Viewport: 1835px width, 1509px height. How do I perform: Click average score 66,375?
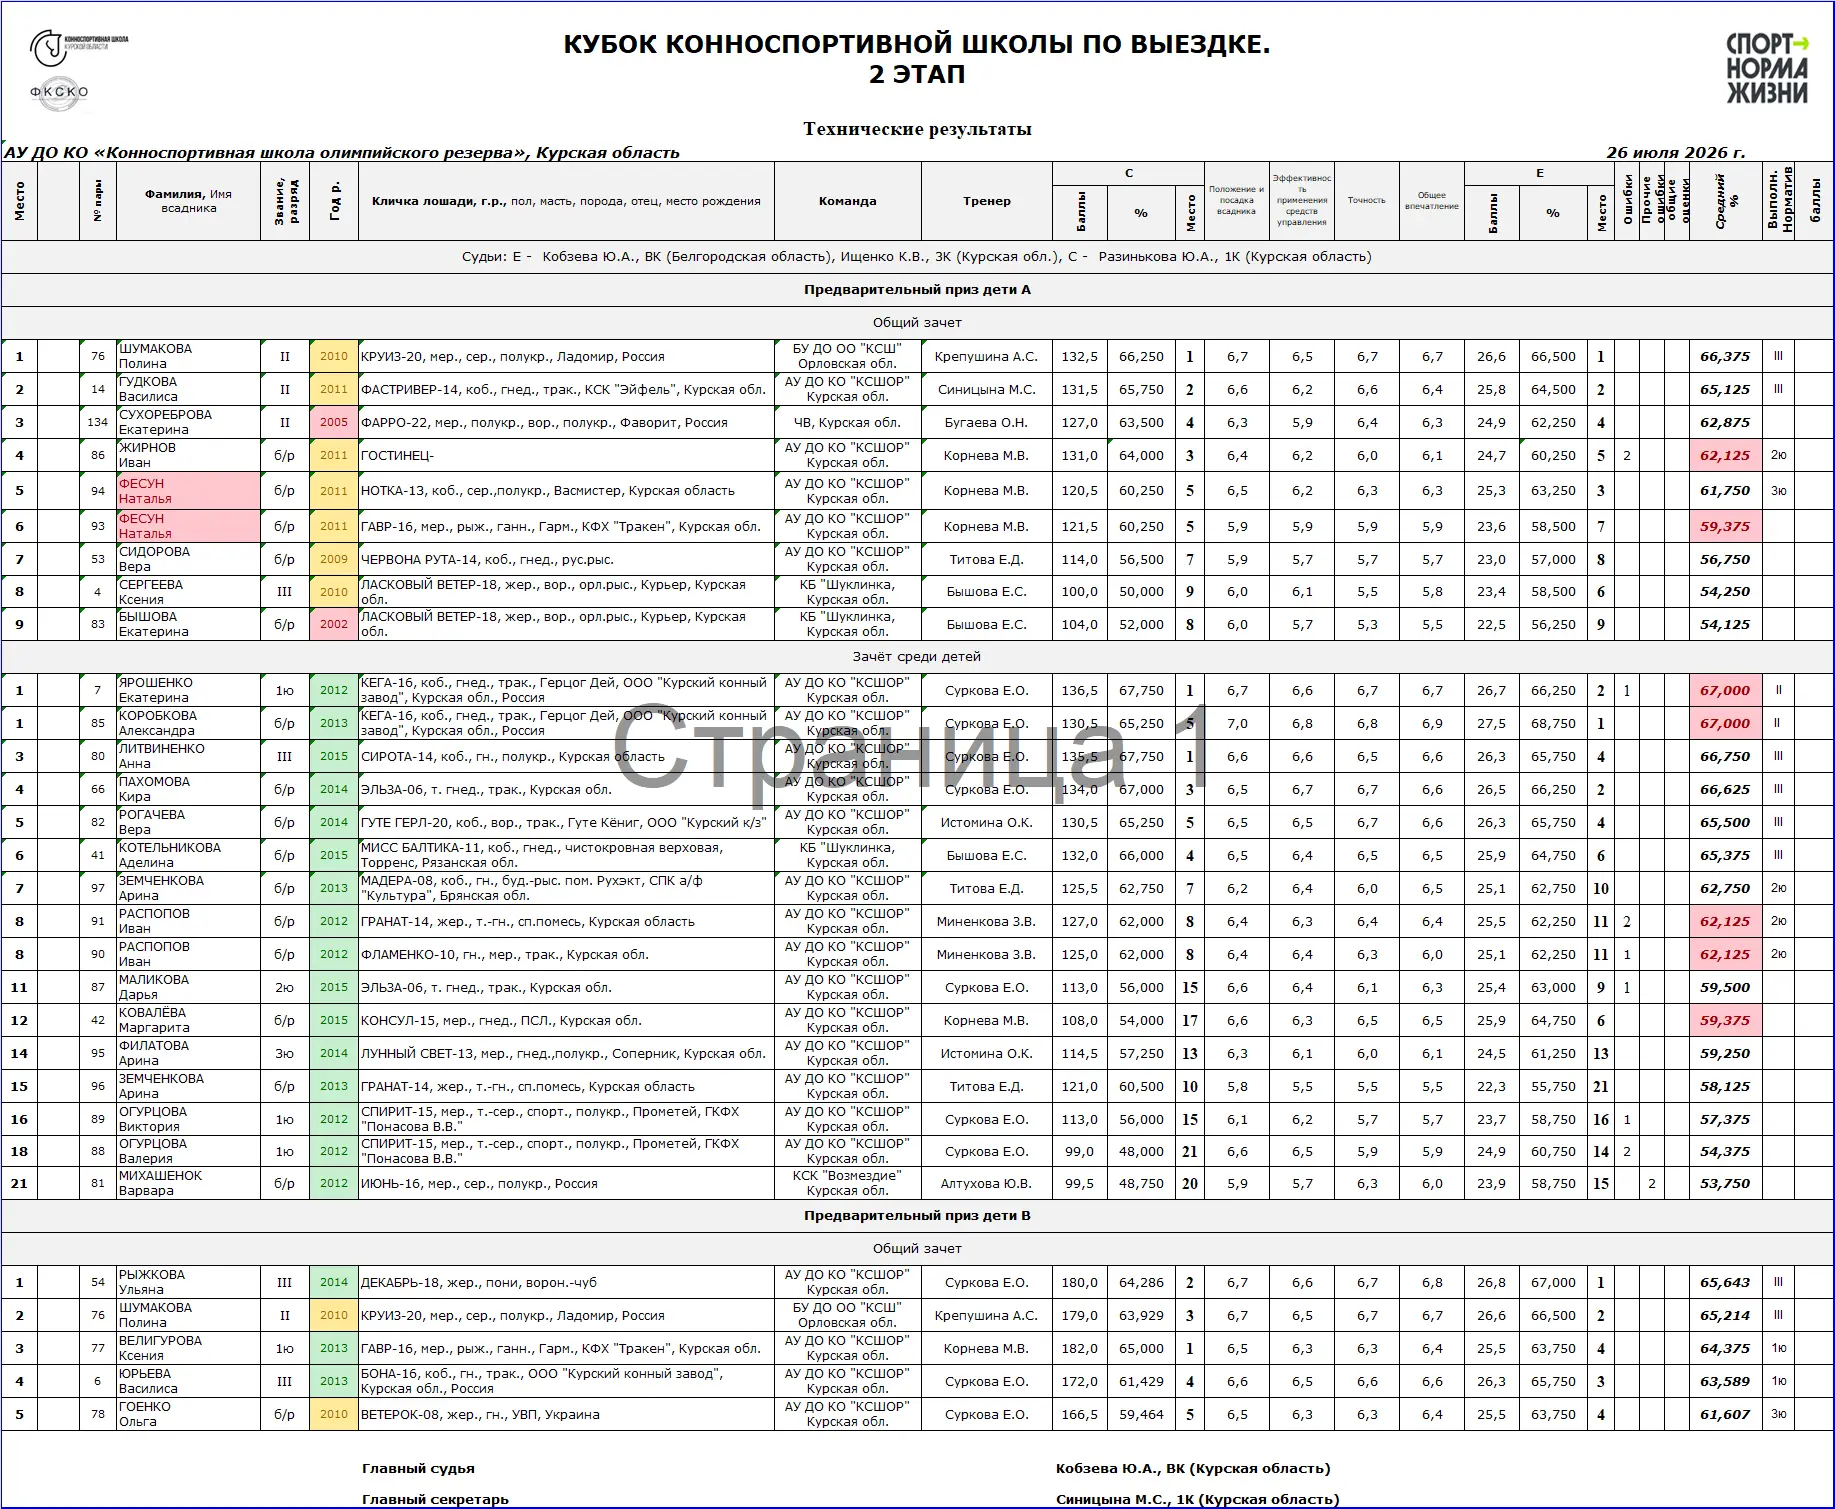click(x=1727, y=356)
